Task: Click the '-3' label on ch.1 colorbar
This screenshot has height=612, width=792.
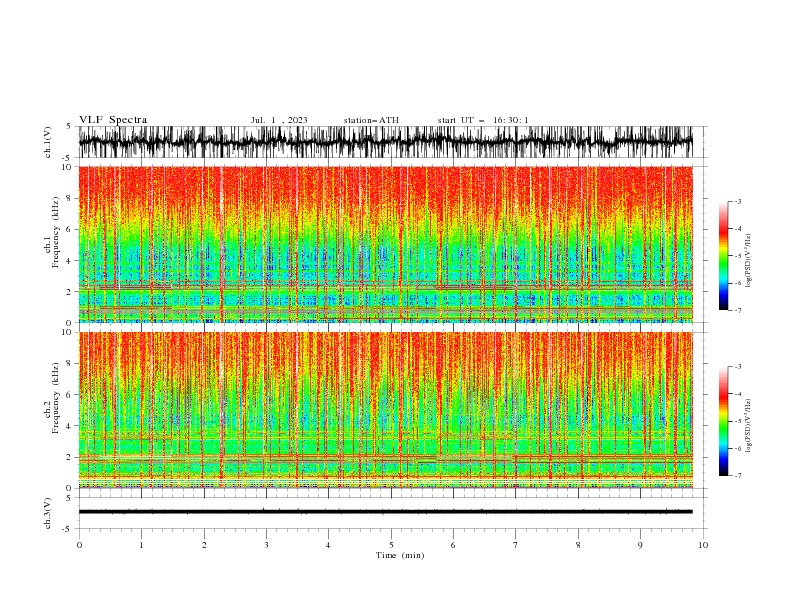Action: pos(737,201)
